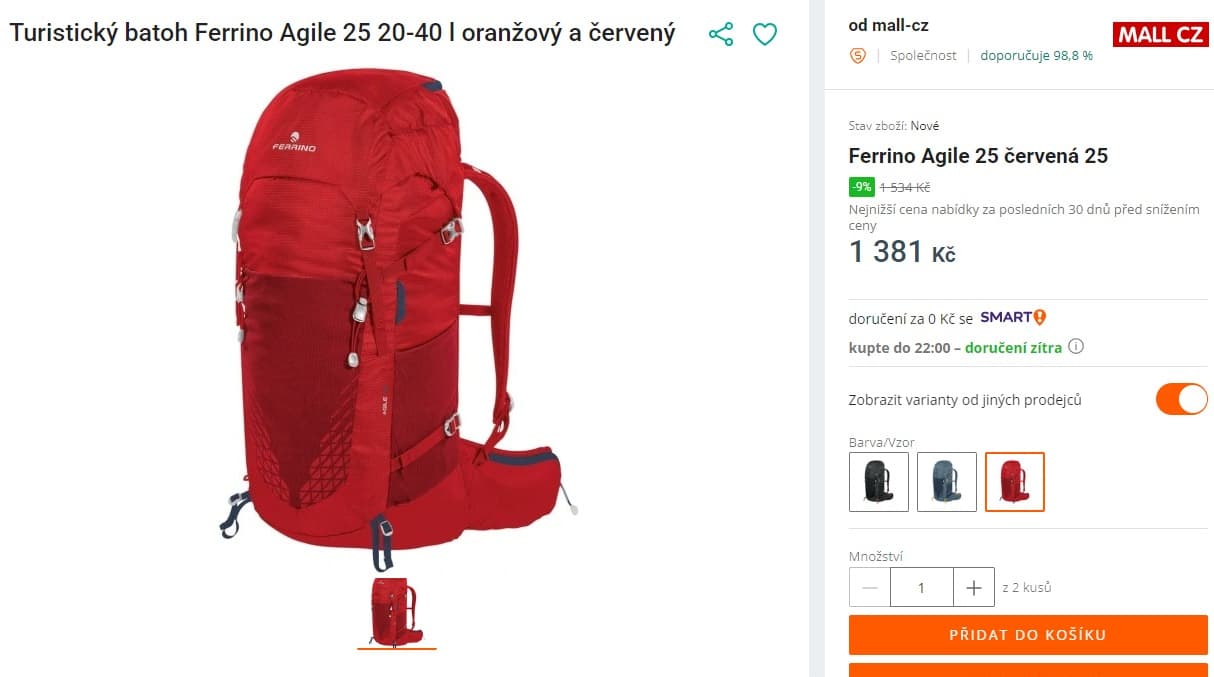The image size is (1214, 677).
Task: Open the delivery info circle icon
Action: (x=1076, y=347)
